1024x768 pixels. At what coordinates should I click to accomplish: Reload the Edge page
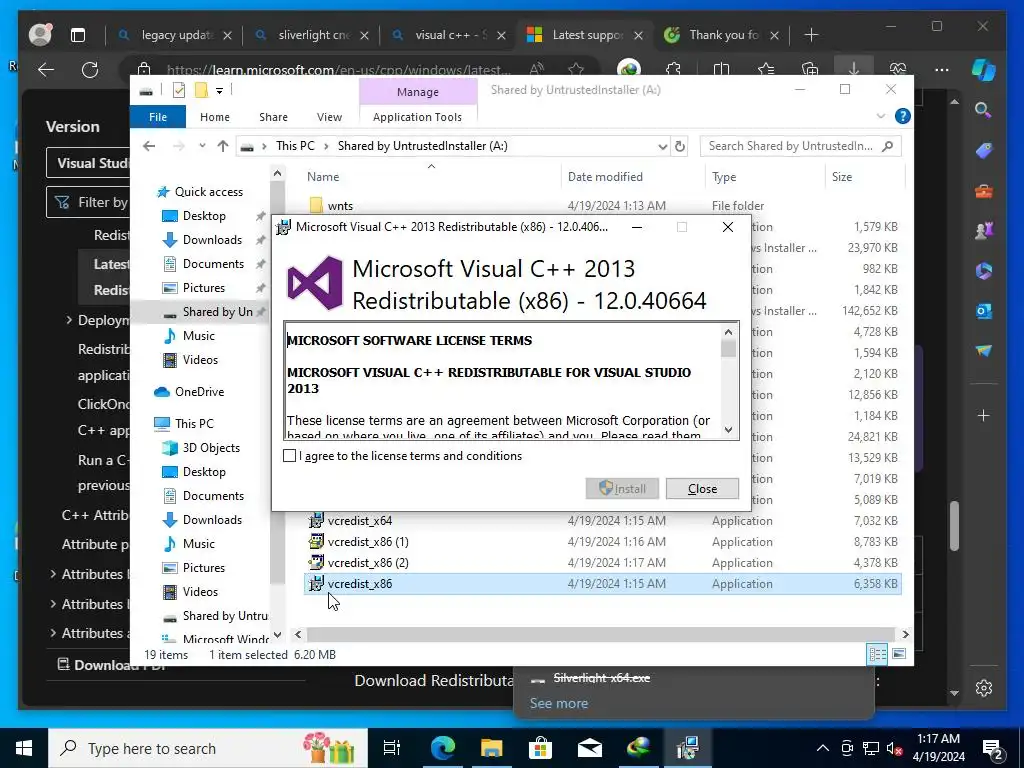point(89,70)
